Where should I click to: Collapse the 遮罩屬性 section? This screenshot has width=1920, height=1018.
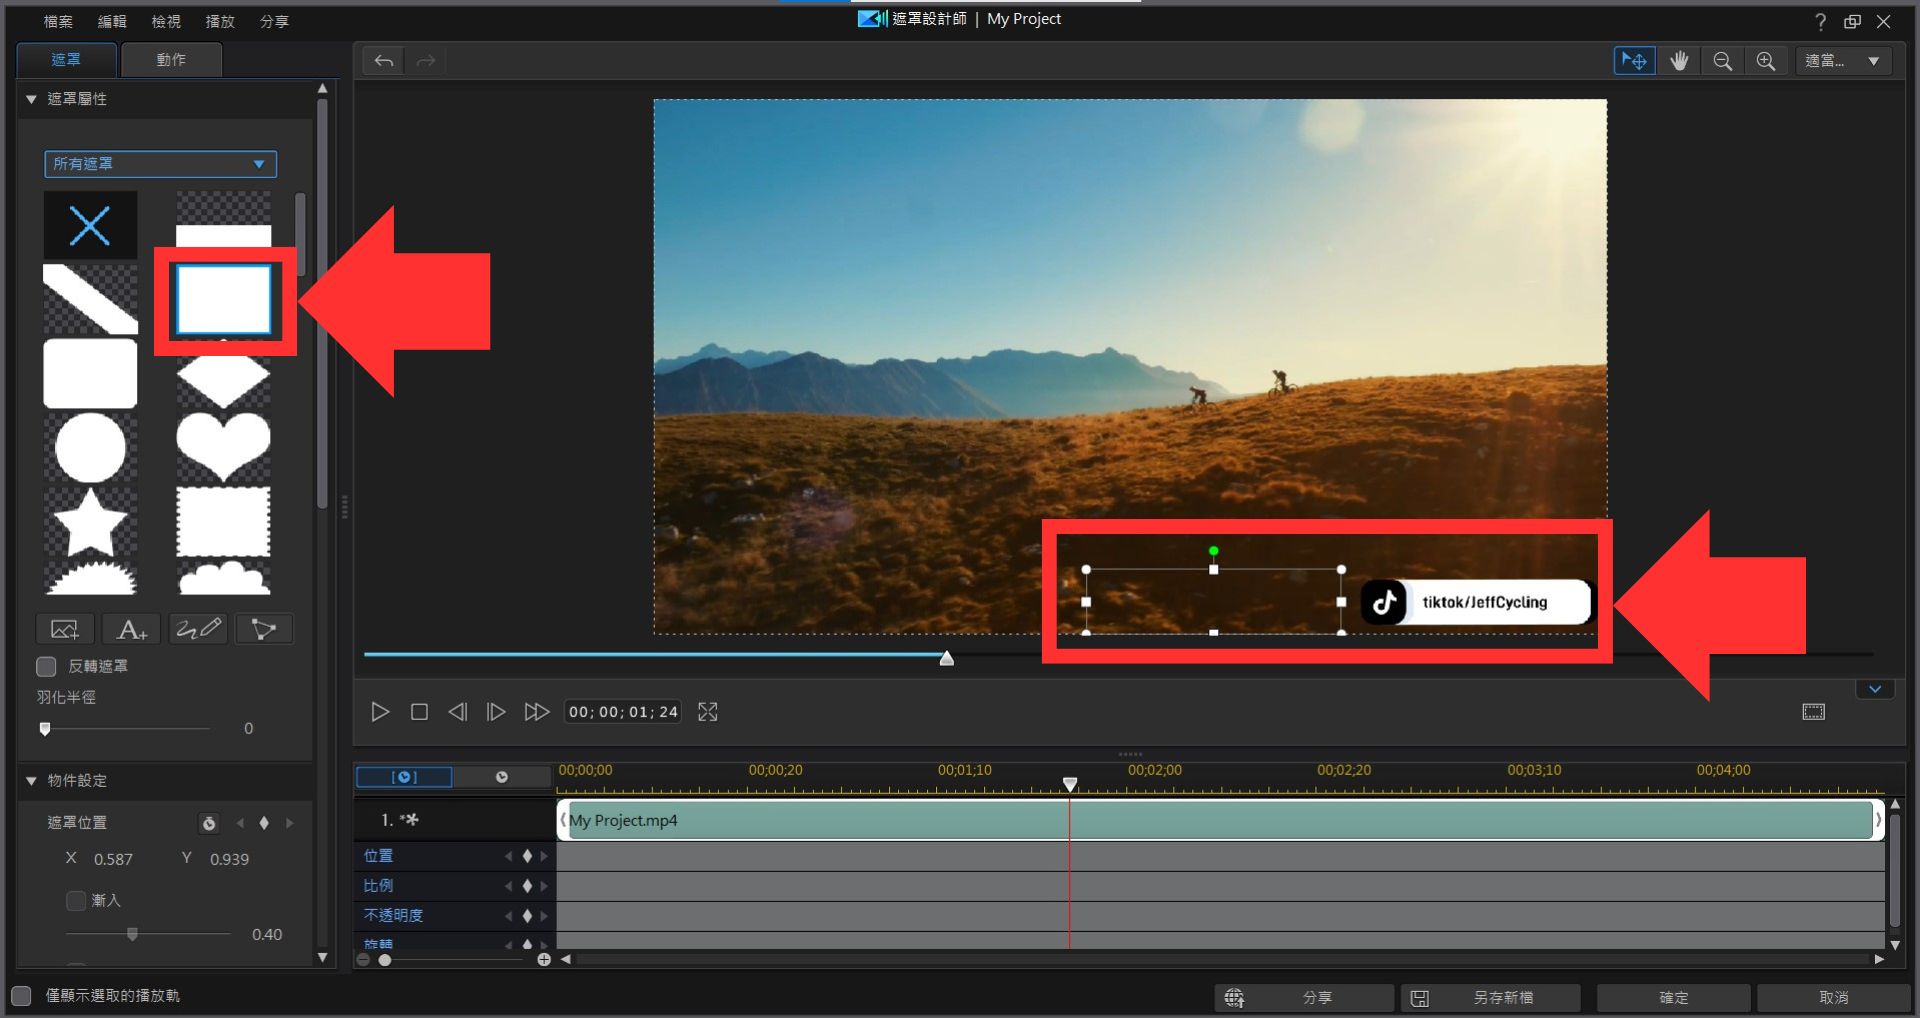click(31, 99)
